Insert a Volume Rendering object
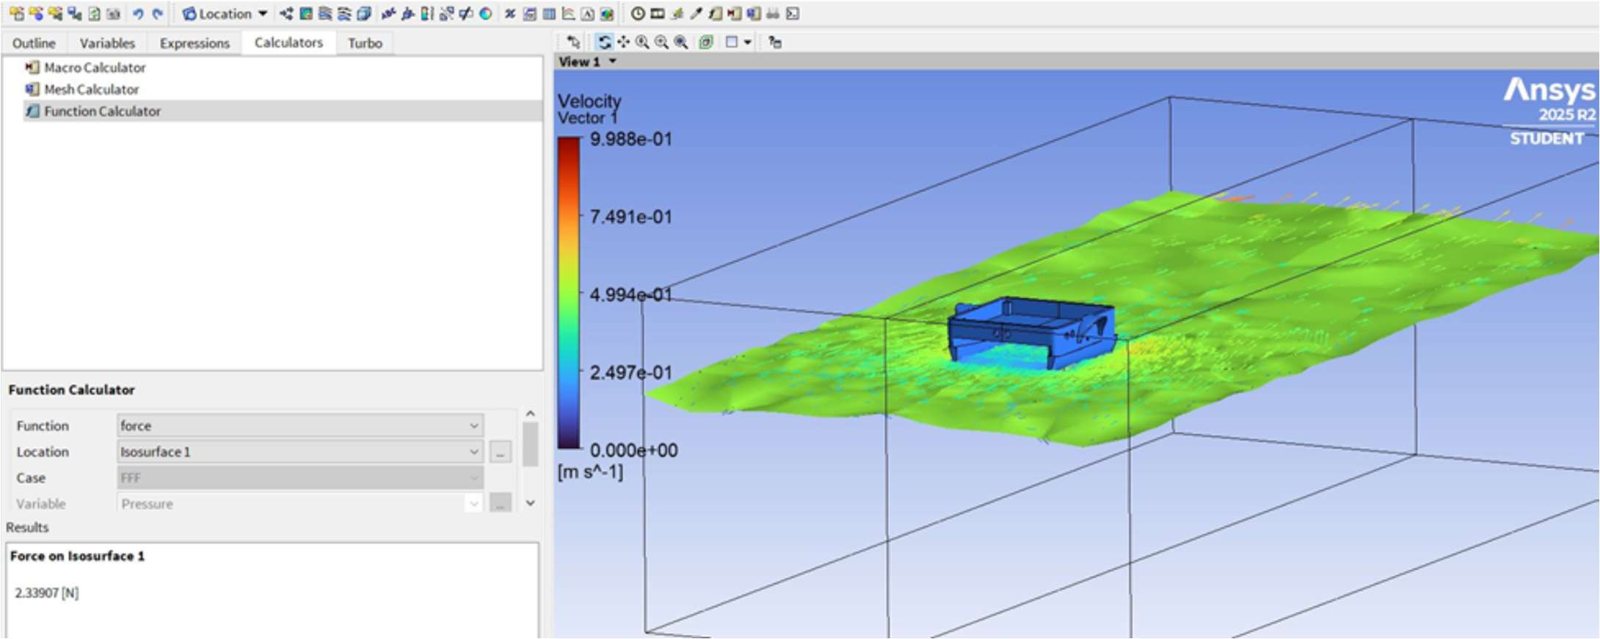The image size is (1600, 639). 363,14
